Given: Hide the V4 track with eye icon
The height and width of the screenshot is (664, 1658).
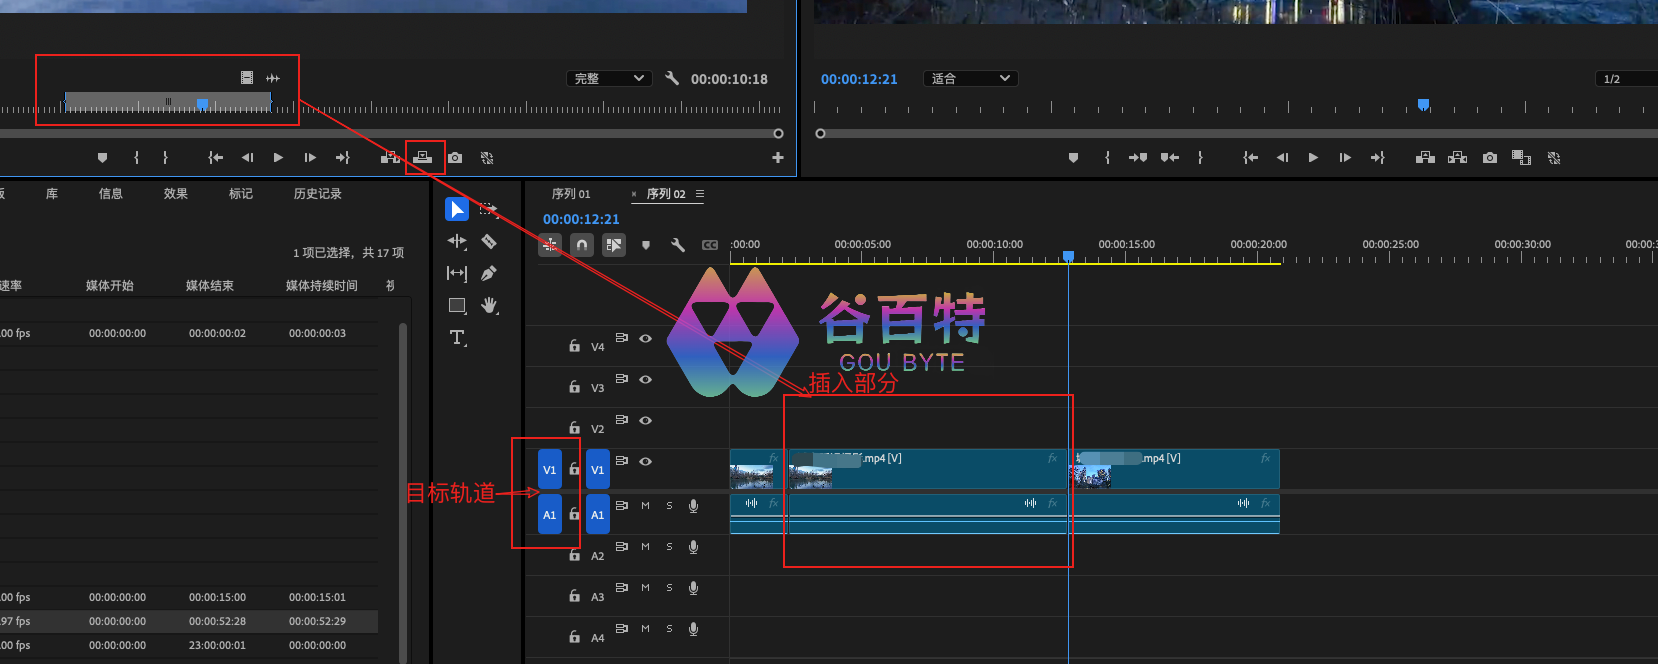Looking at the screenshot, I should tap(646, 339).
